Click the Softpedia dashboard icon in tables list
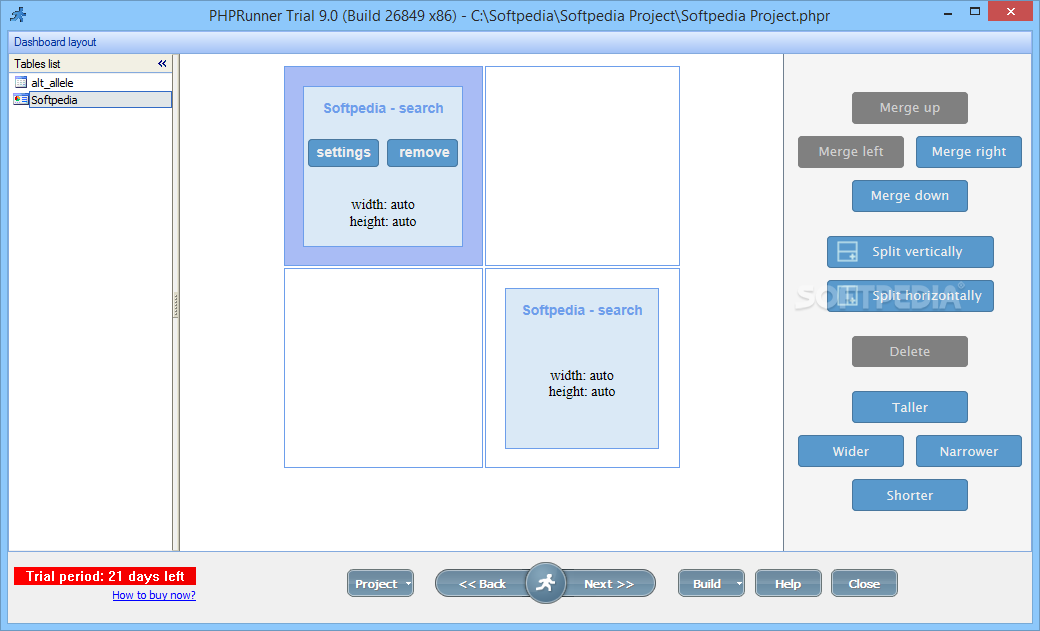Viewport: 1040px width, 631px height. [x=21, y=100]
